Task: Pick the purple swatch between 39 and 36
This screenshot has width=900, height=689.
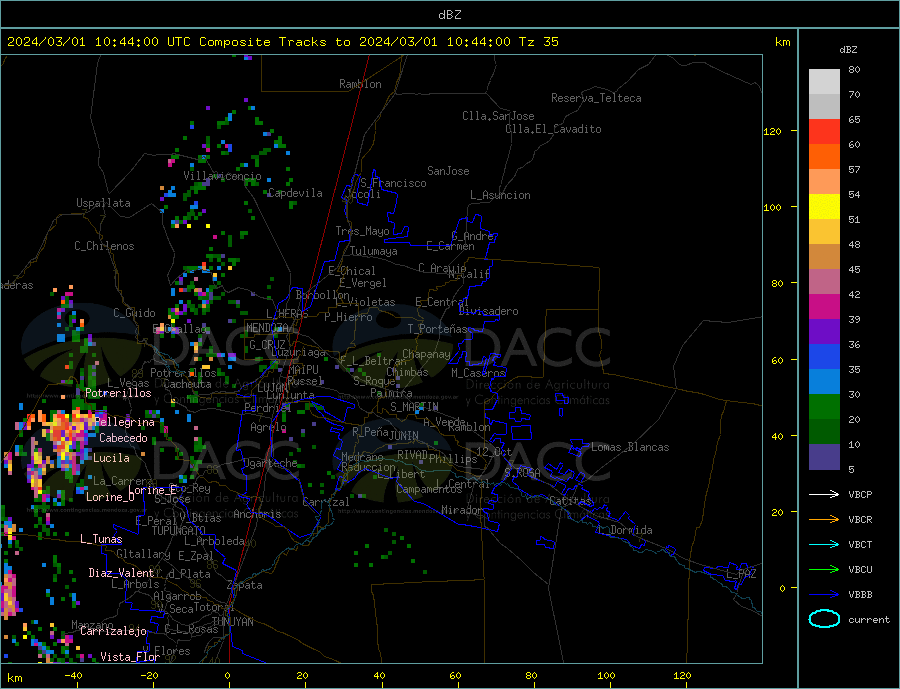Action: click(x=824, y=331)
